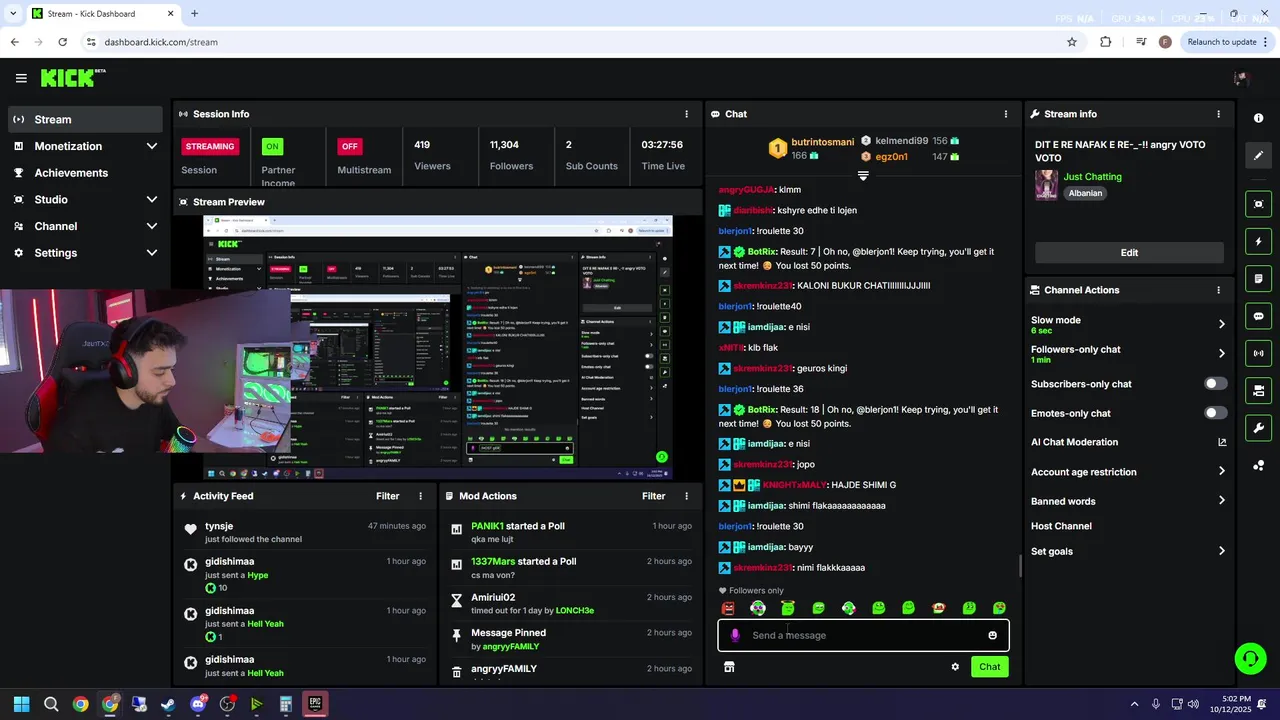
Task: Open chat settings gear icon
Action: (x=955, y=667)
